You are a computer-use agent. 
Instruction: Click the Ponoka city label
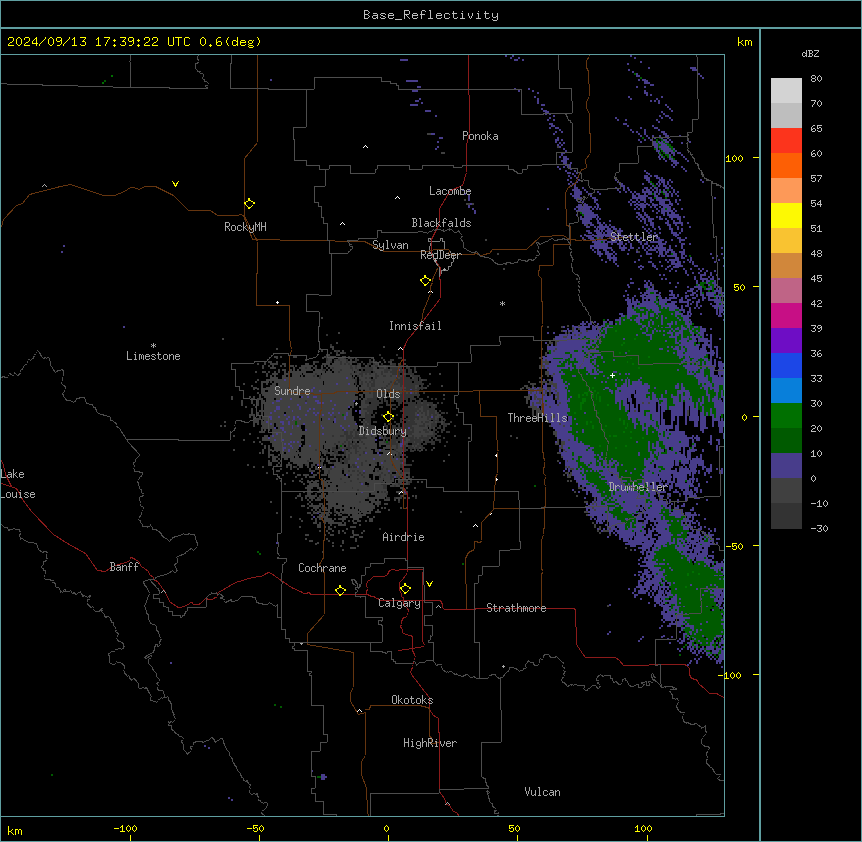(x=480, y=136)
